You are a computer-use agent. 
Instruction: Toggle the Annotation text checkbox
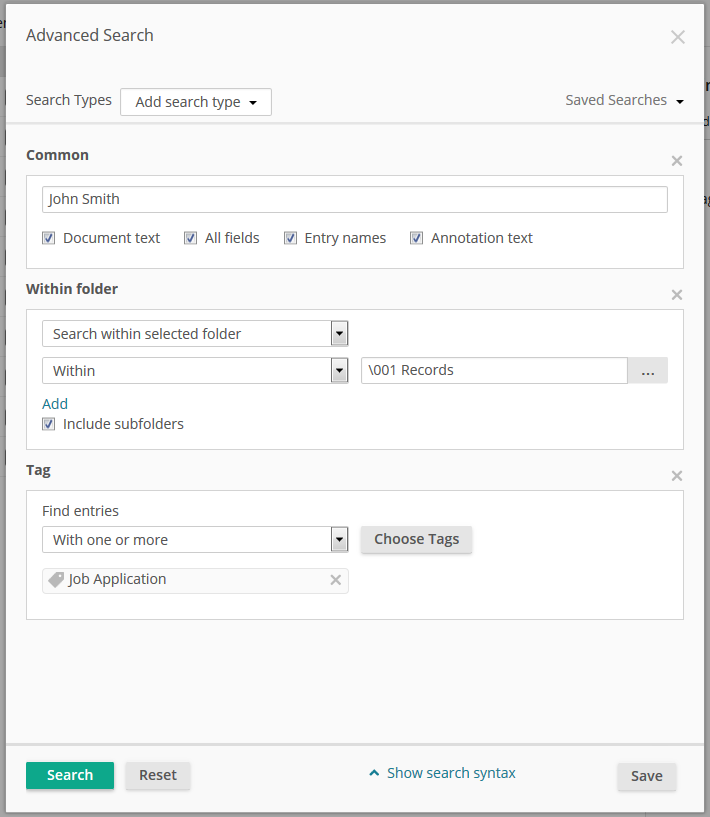pos(417,238)
